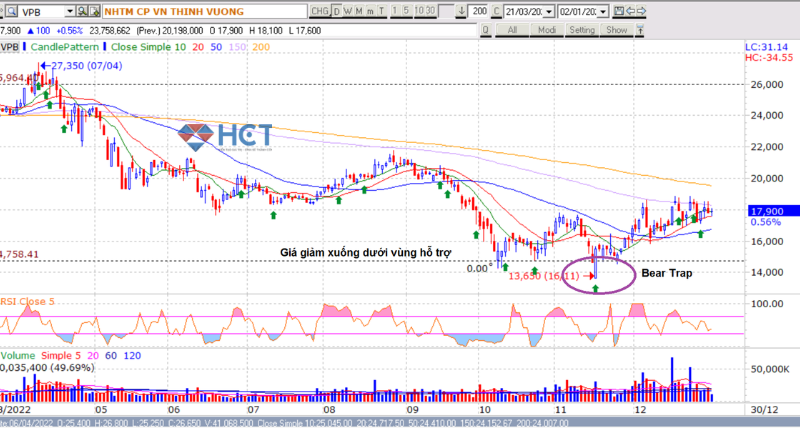Click the green 10 moving average label
This screenshot has width=800, height=428.
pyautogui.click(x=181, y=47)
